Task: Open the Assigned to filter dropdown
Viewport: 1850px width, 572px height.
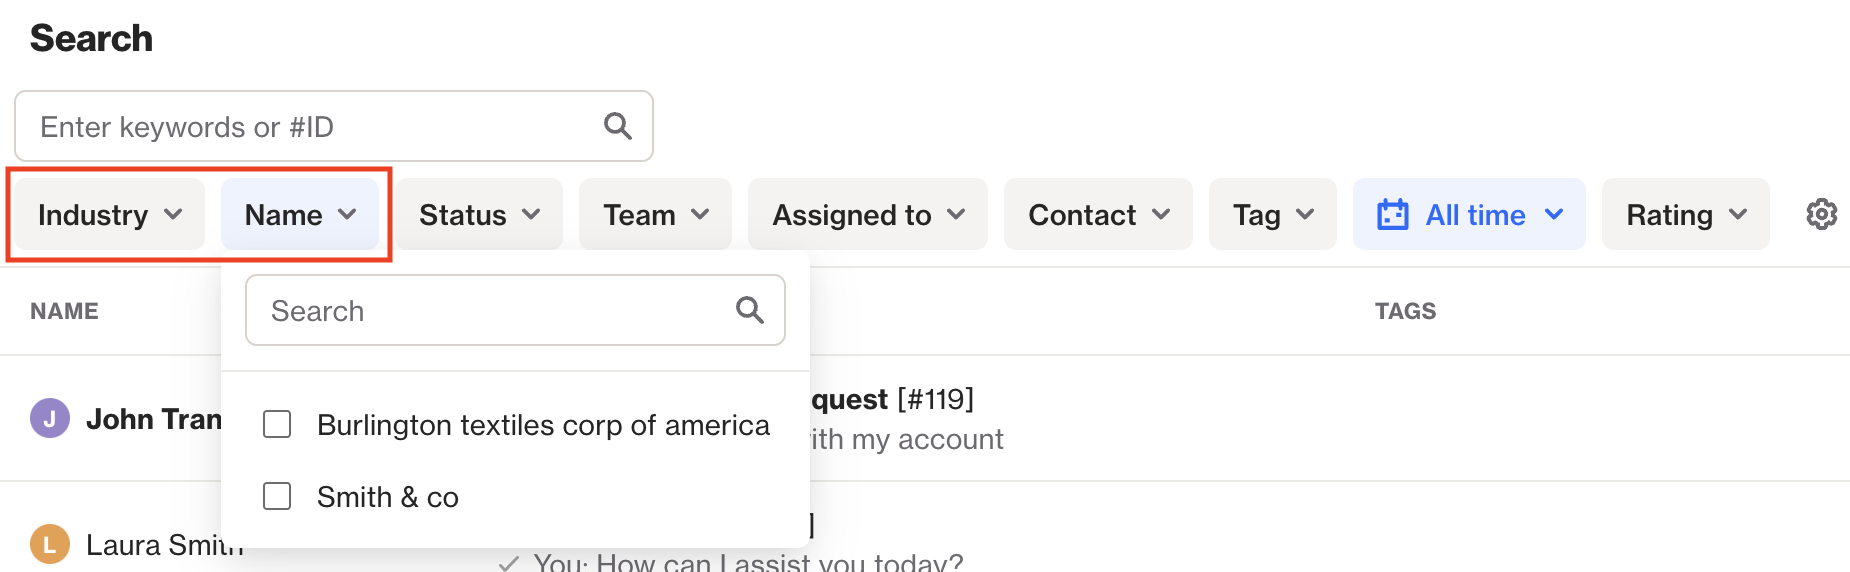Action: point(868,214)
